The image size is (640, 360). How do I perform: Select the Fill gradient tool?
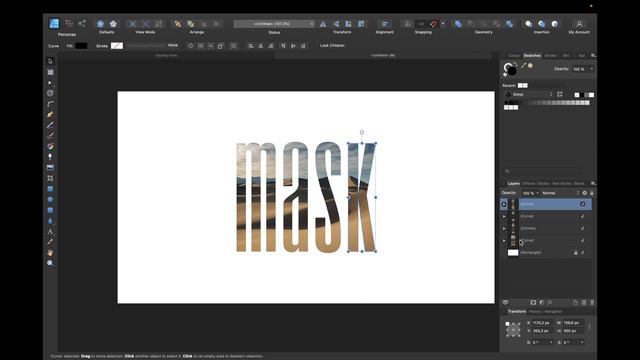(x=50, y=146)
